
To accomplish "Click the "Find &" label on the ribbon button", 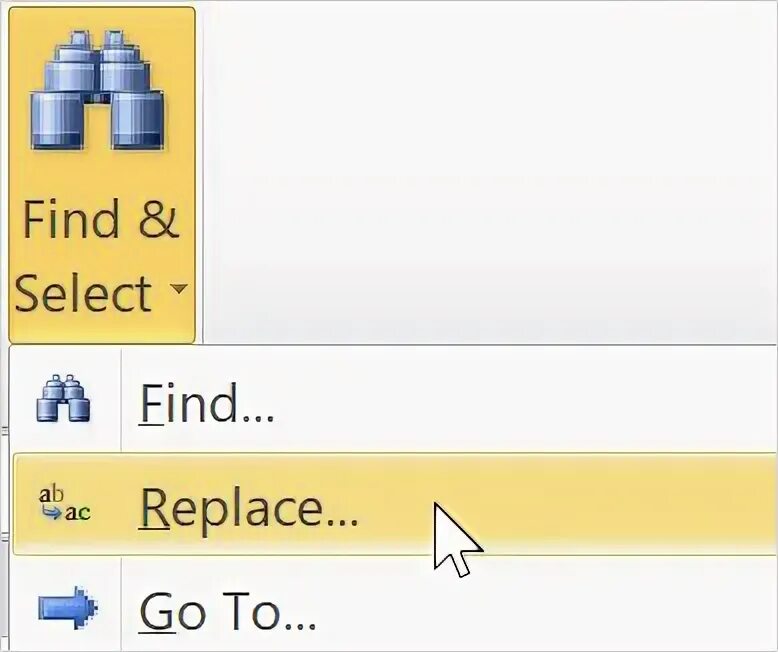I will (x=101, y=219).
